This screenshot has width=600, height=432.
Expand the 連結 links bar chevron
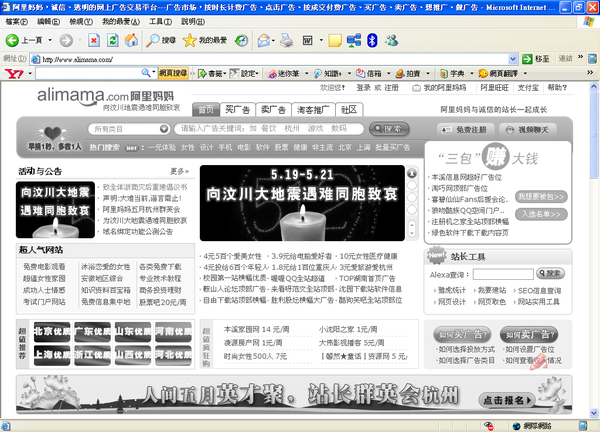pyautogui.click(x=580, y=57)
